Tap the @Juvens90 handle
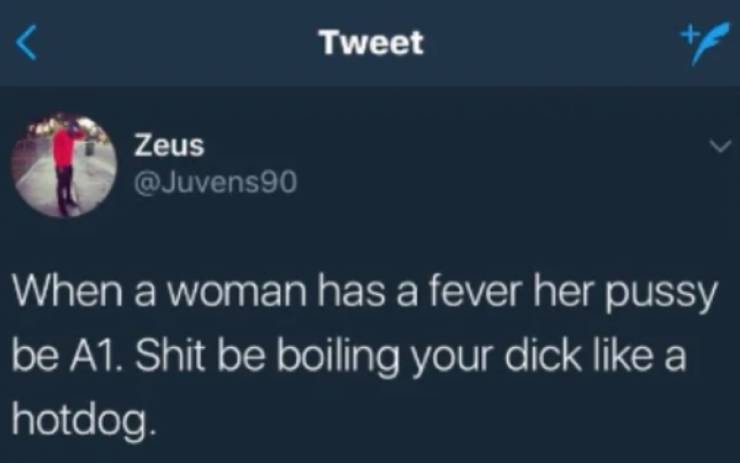This screenshot has width=740, height=463. 215,182
